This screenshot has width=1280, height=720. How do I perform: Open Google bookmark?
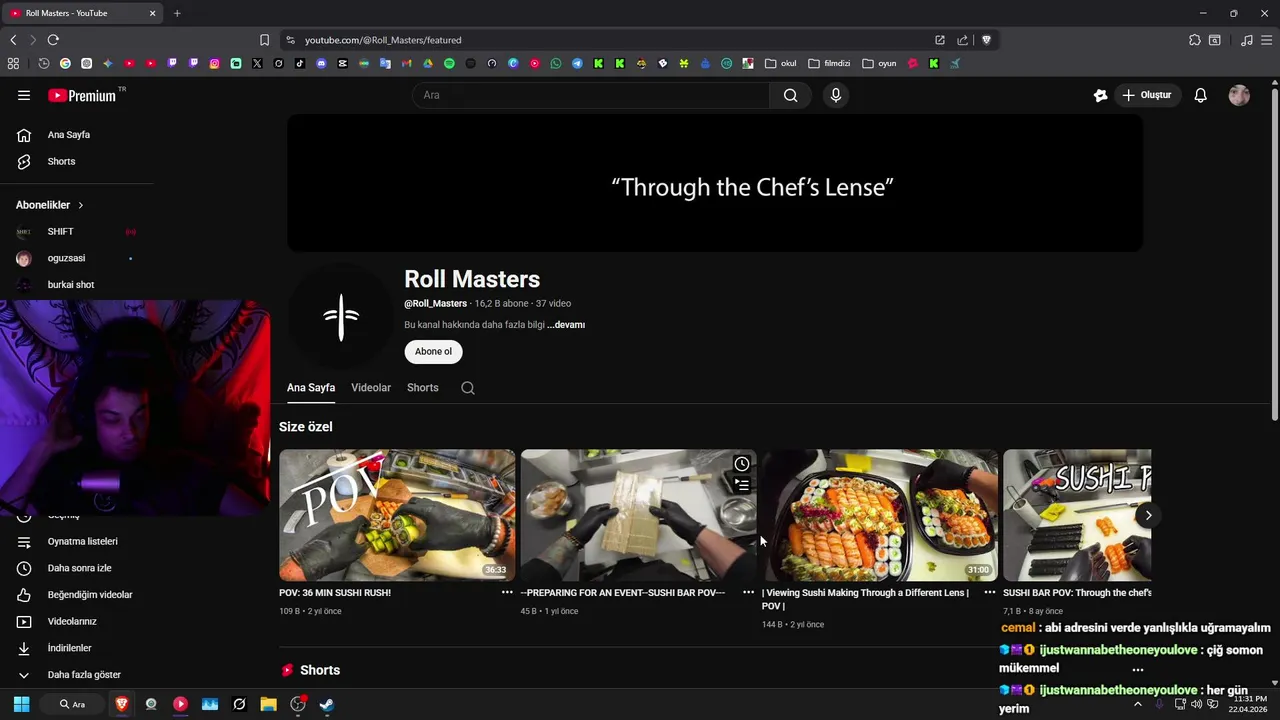[x=65, y=63]
